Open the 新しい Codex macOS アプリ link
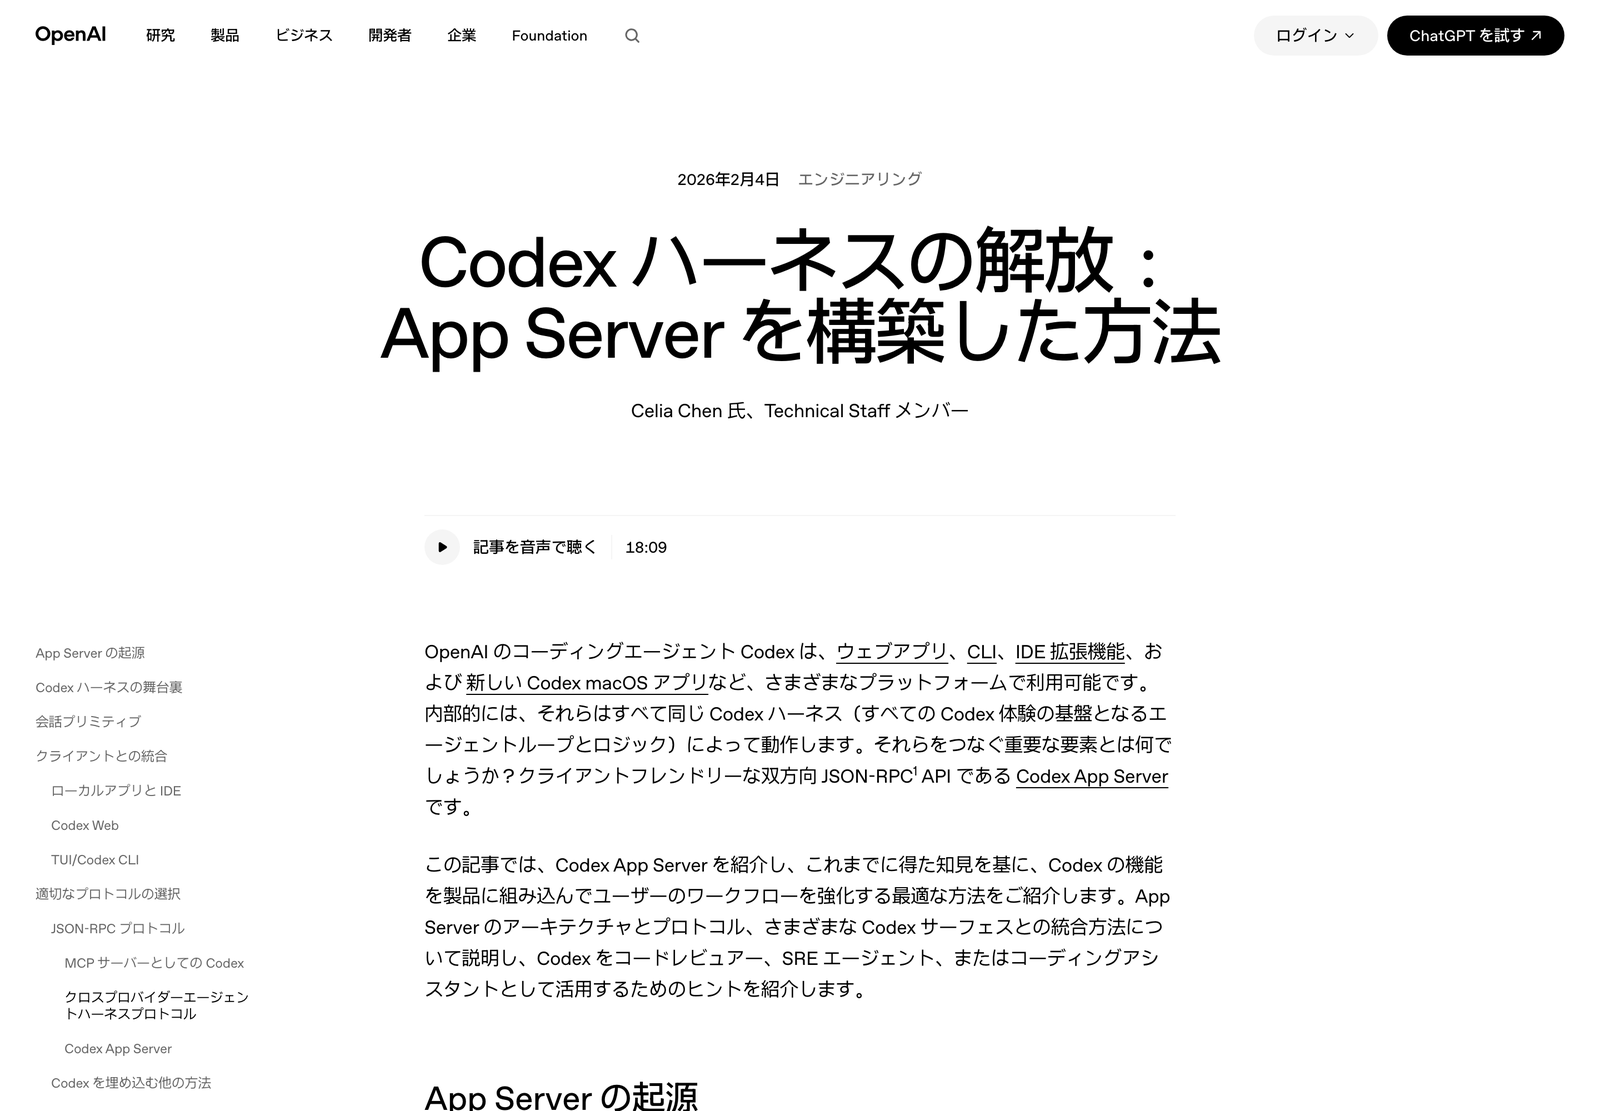Screen dimensions: 1600x1111 coord(587,683)
